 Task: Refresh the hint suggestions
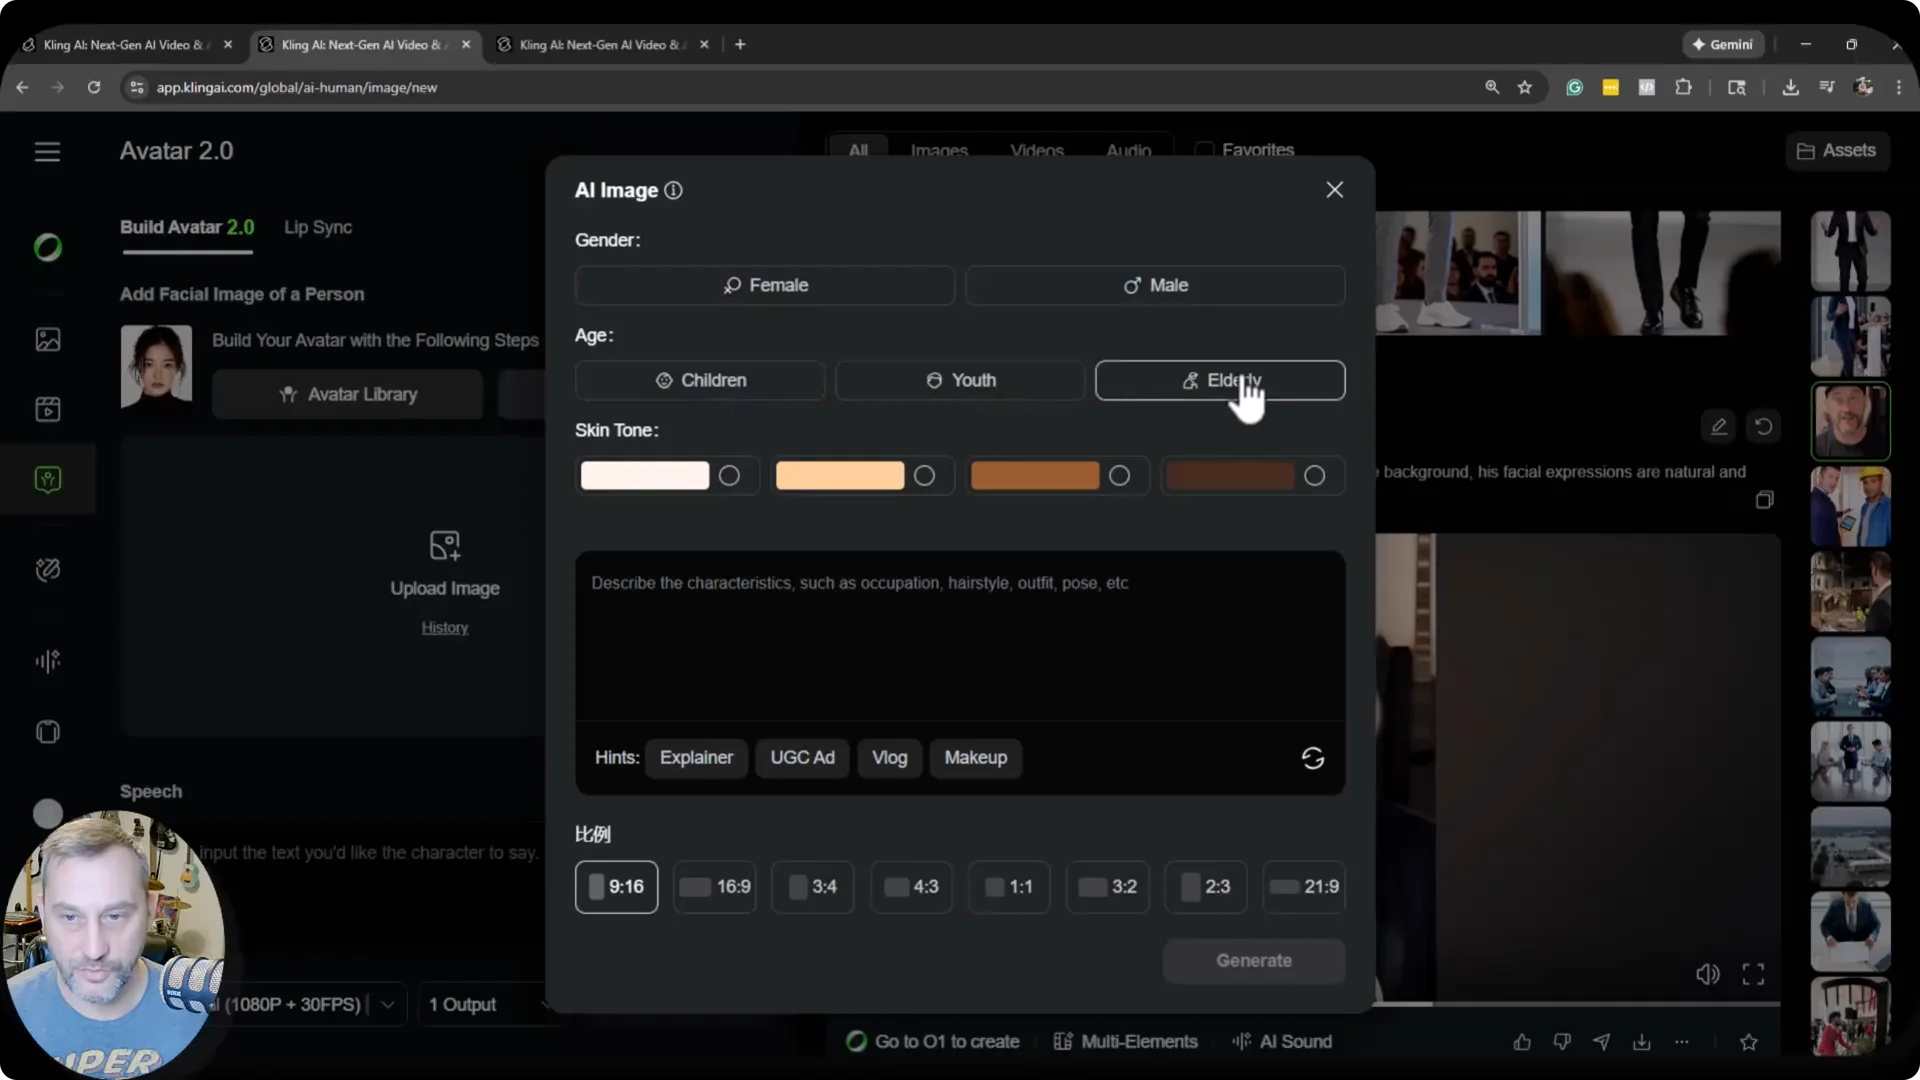coord(1312,758)
